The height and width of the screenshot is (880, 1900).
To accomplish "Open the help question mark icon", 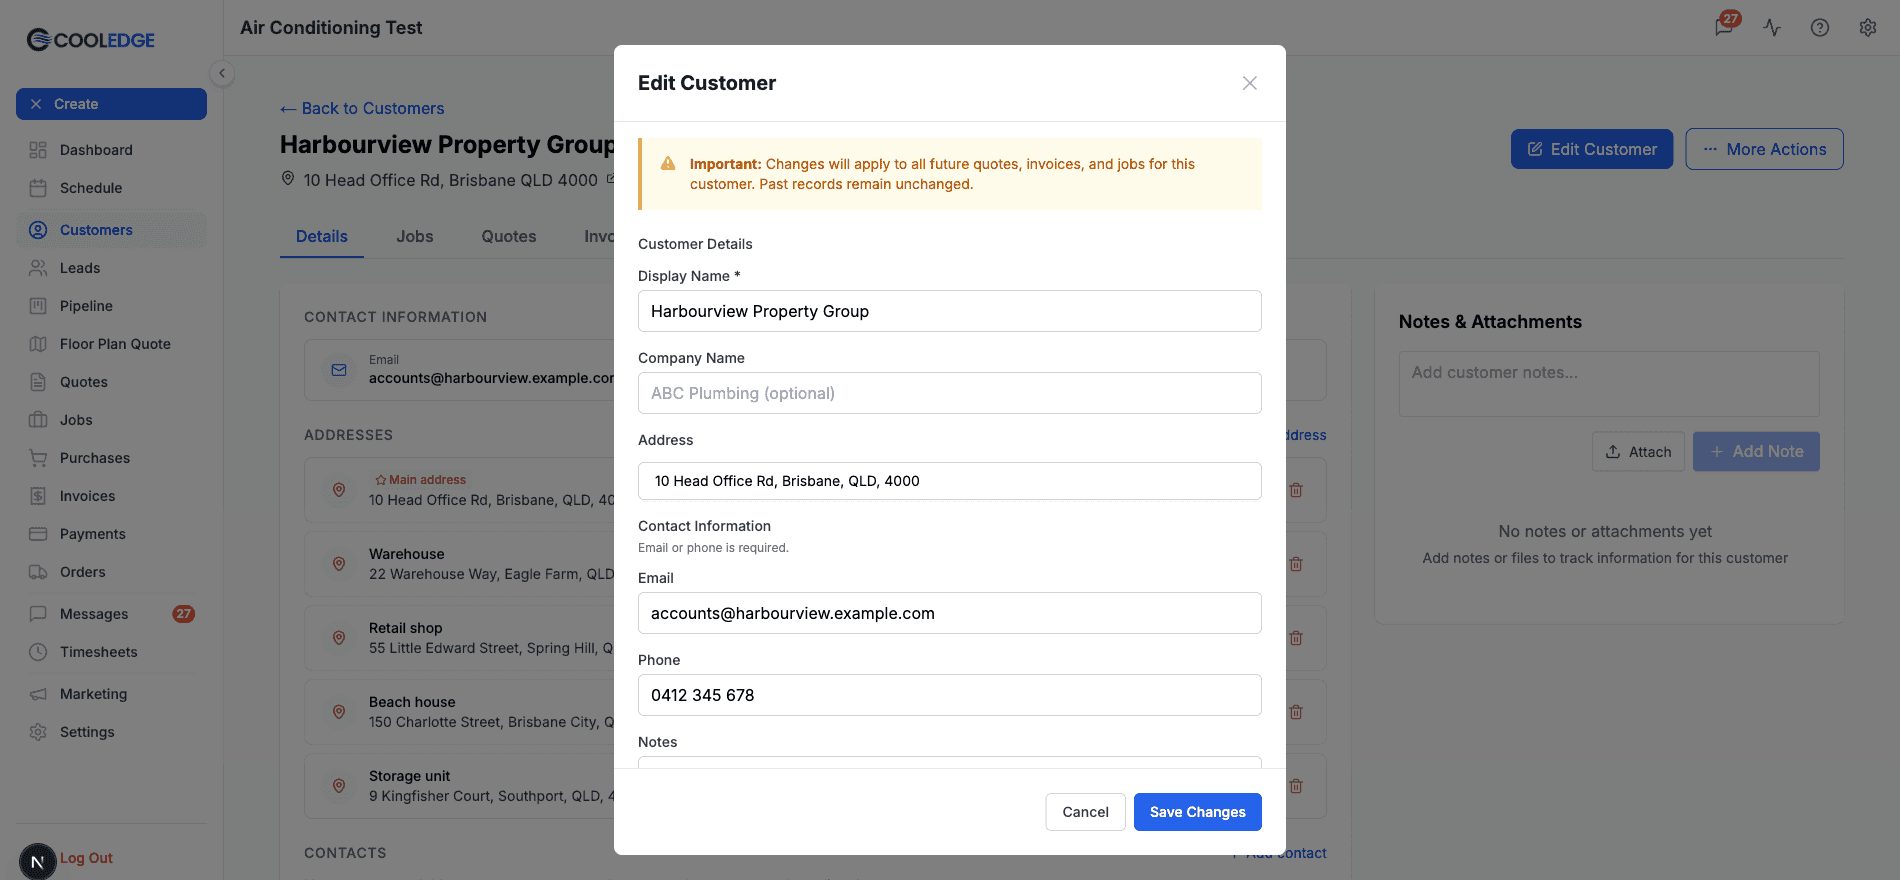I will point(1820,28).
